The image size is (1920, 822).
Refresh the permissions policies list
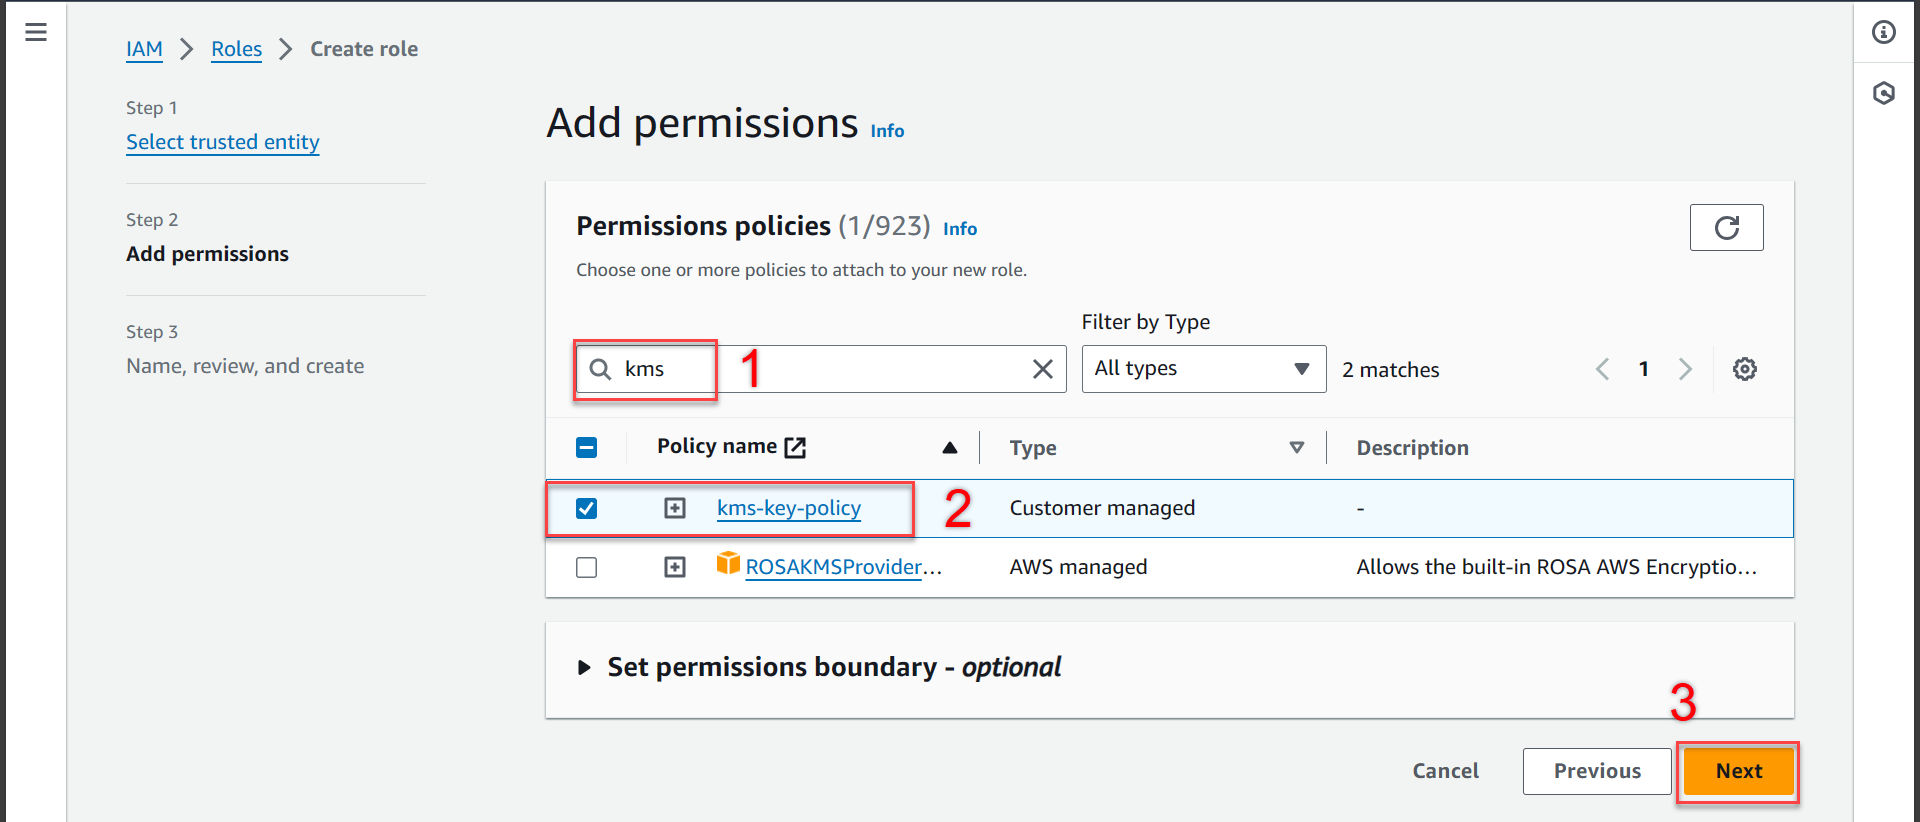point(1726,228)
